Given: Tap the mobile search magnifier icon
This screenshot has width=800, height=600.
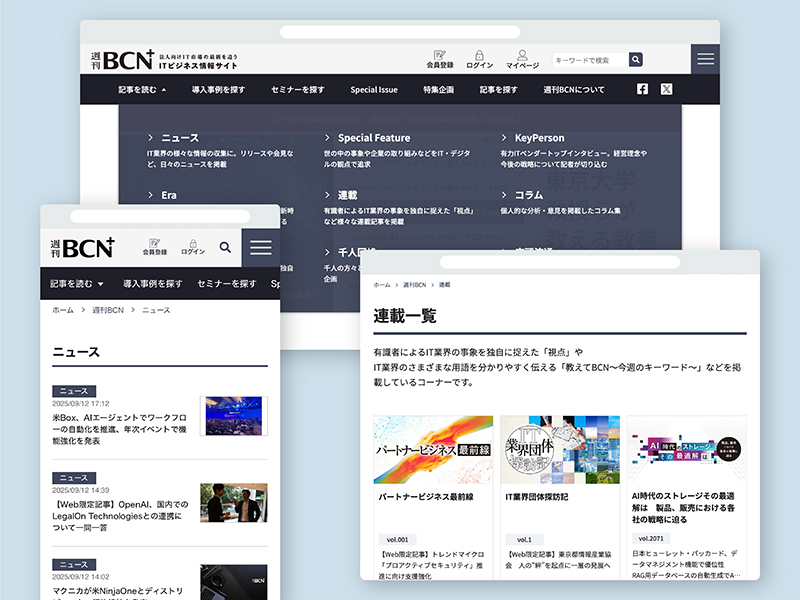Looking at the screenshot, I should 225,247.
